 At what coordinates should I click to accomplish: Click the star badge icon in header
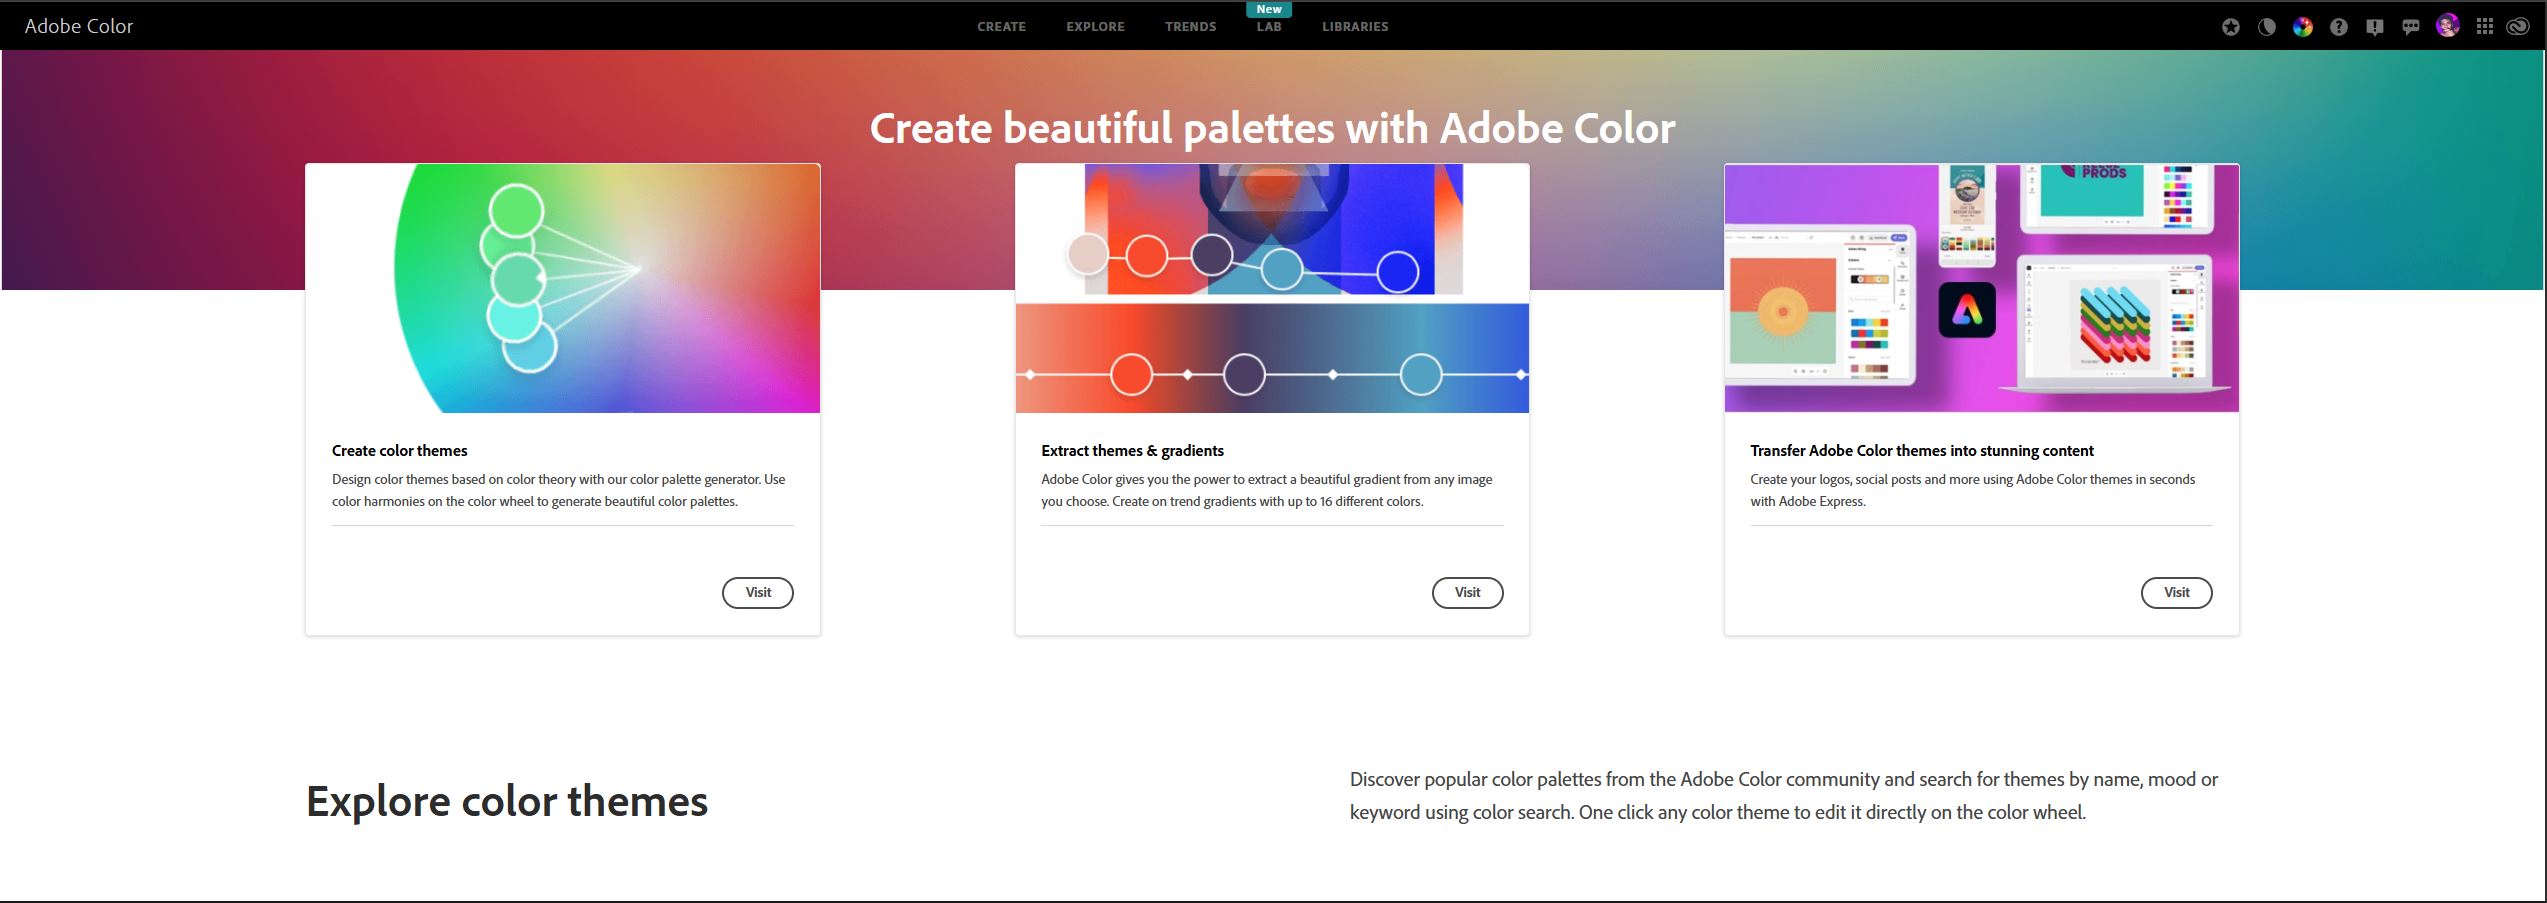2231,27
